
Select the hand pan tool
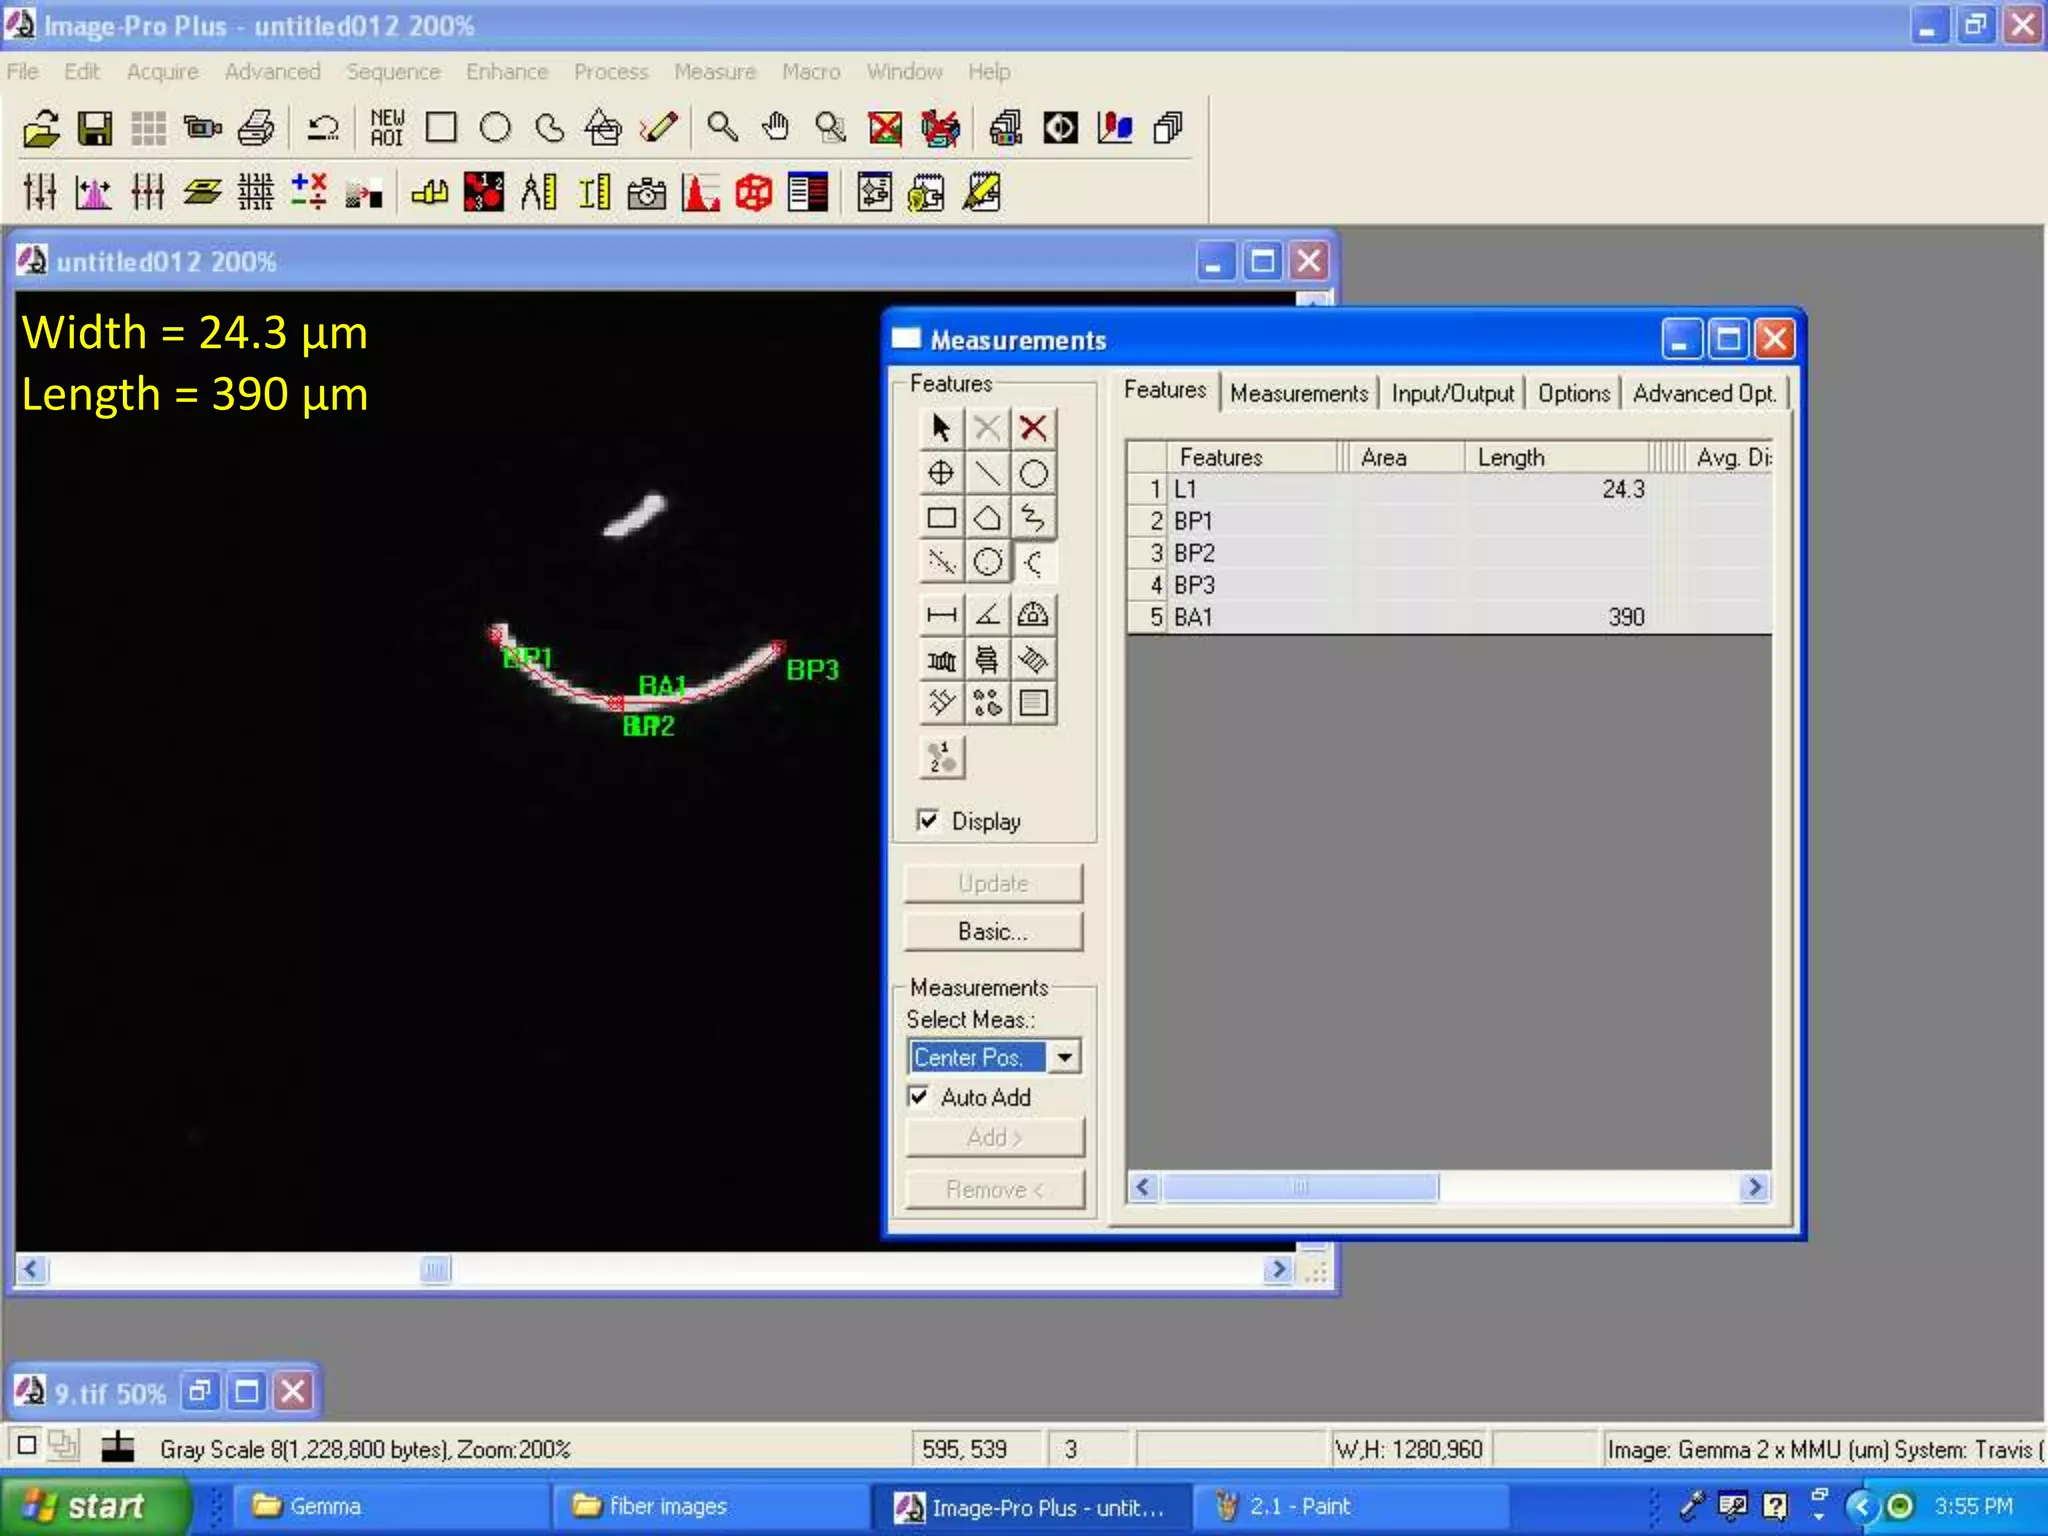coord(775,128)
